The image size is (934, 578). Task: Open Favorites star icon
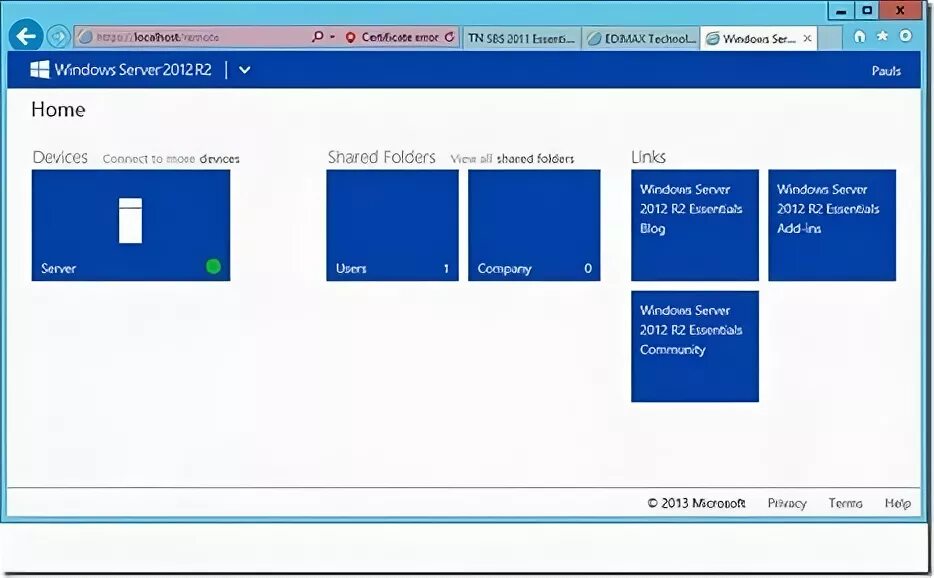882,36
